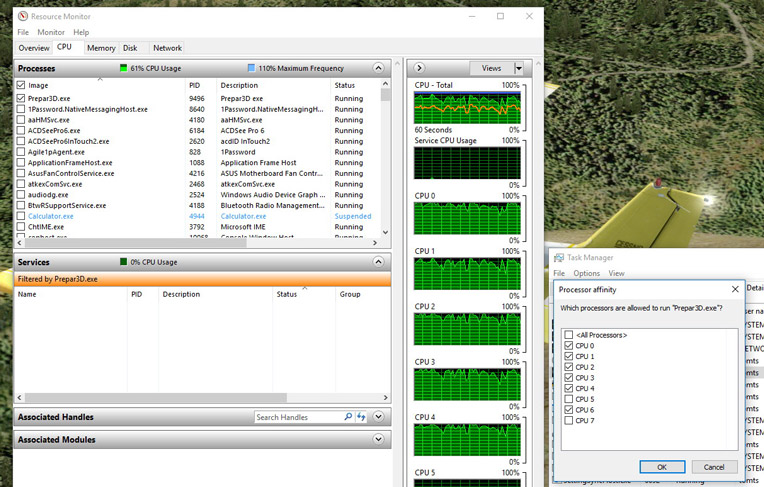
Task: Enable the CPU 5 affinity checkbox
Action: [569, 398]
